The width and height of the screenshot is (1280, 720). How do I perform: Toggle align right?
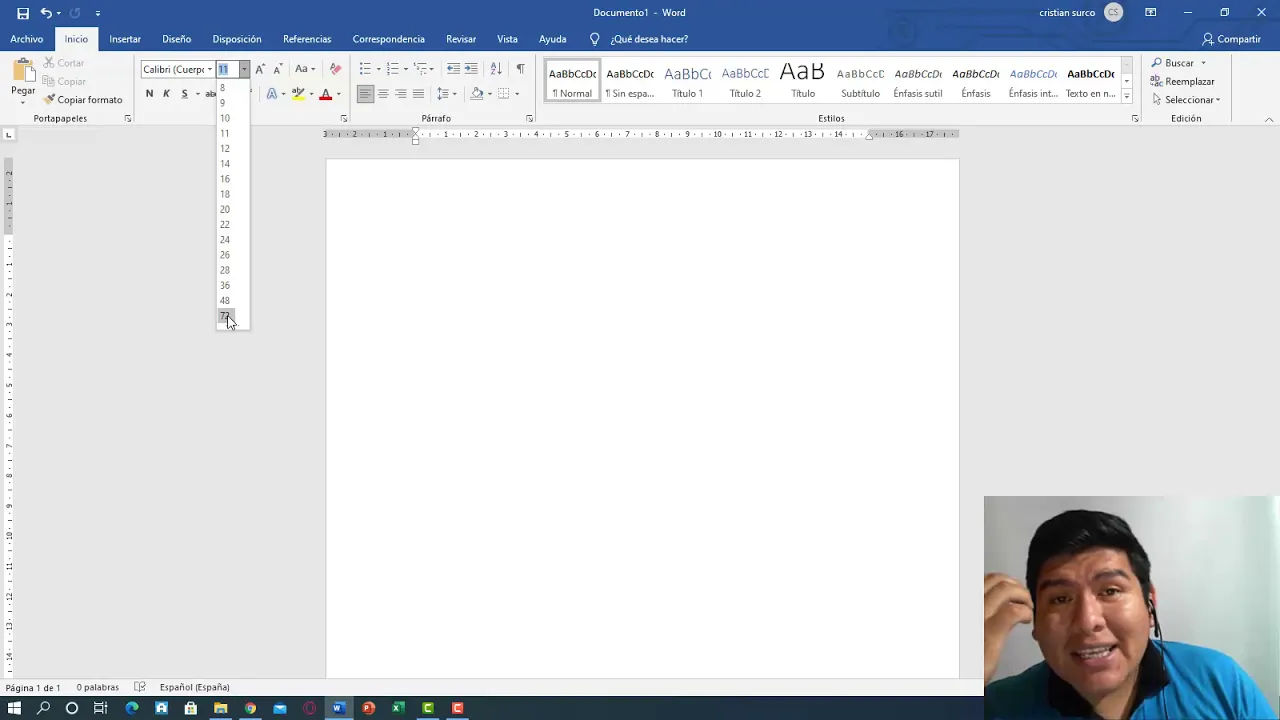400,94
